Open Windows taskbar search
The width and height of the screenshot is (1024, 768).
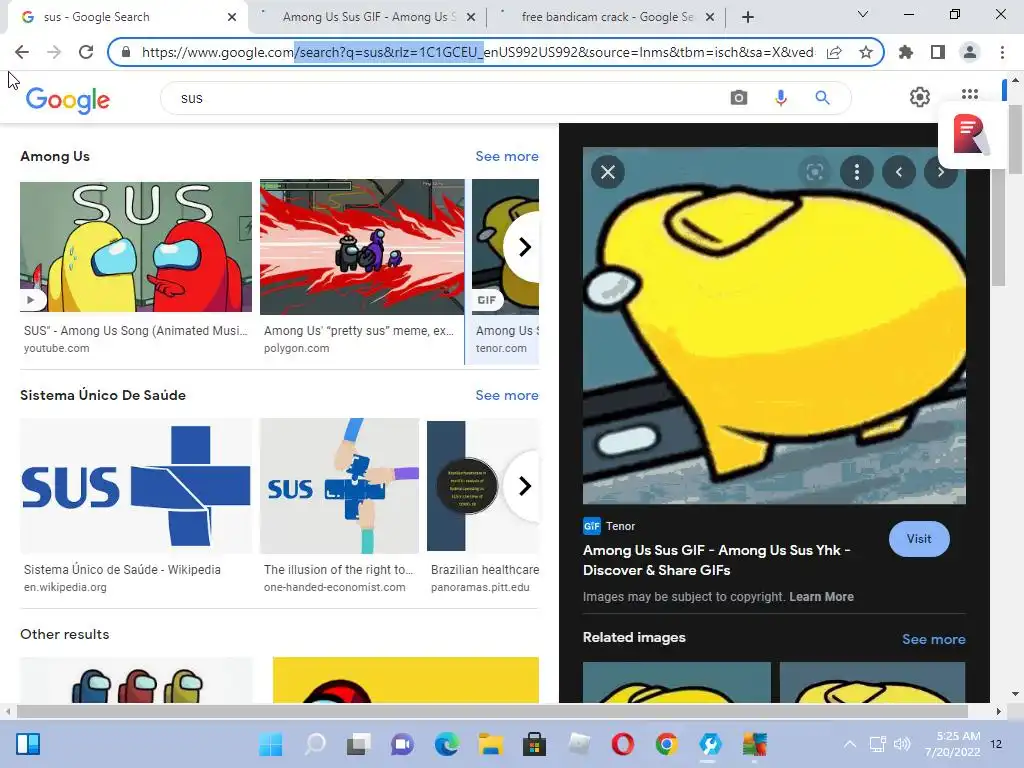(315, 744)
